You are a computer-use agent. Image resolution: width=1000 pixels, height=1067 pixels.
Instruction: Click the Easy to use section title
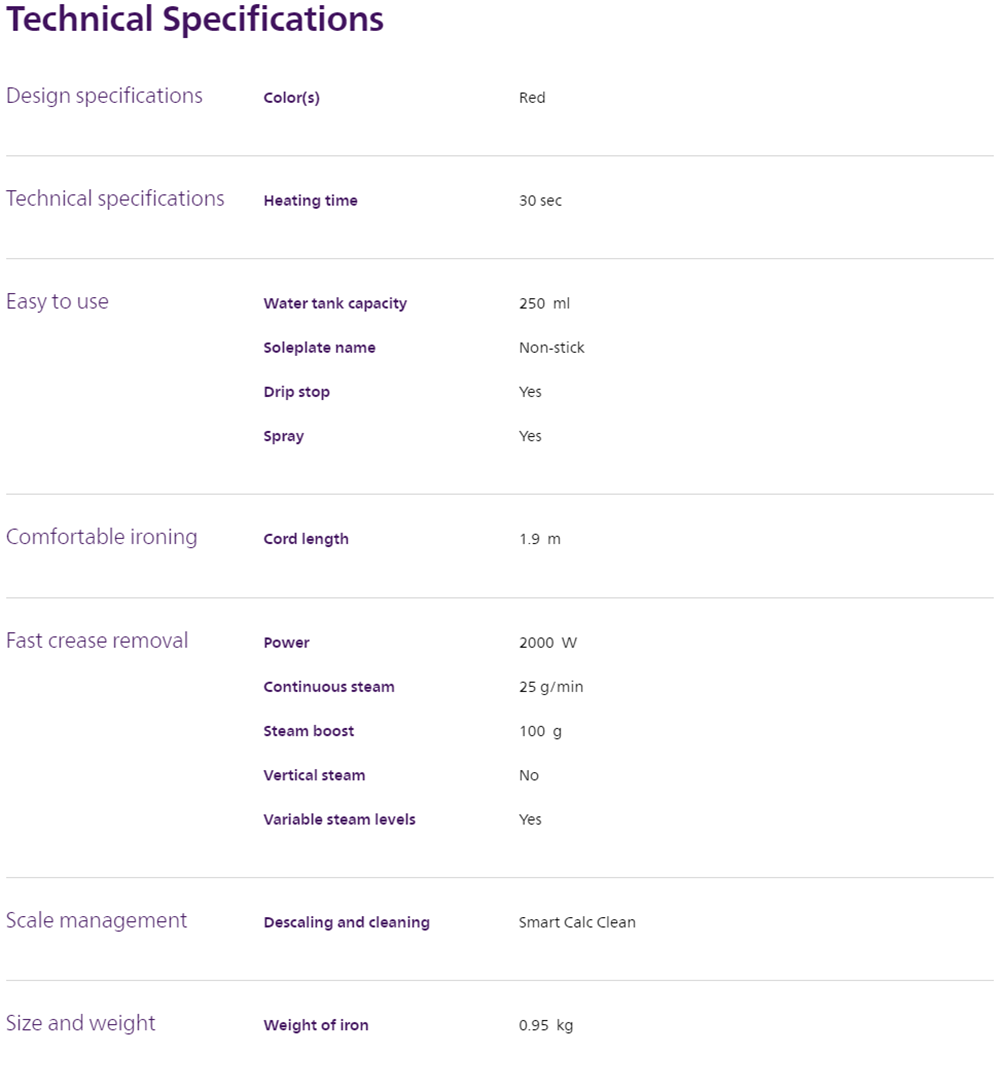point(57,302)
